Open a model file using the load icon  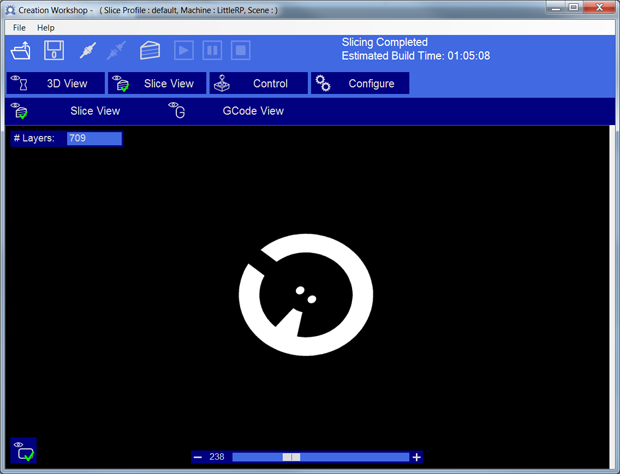click(x=21, y=51)
